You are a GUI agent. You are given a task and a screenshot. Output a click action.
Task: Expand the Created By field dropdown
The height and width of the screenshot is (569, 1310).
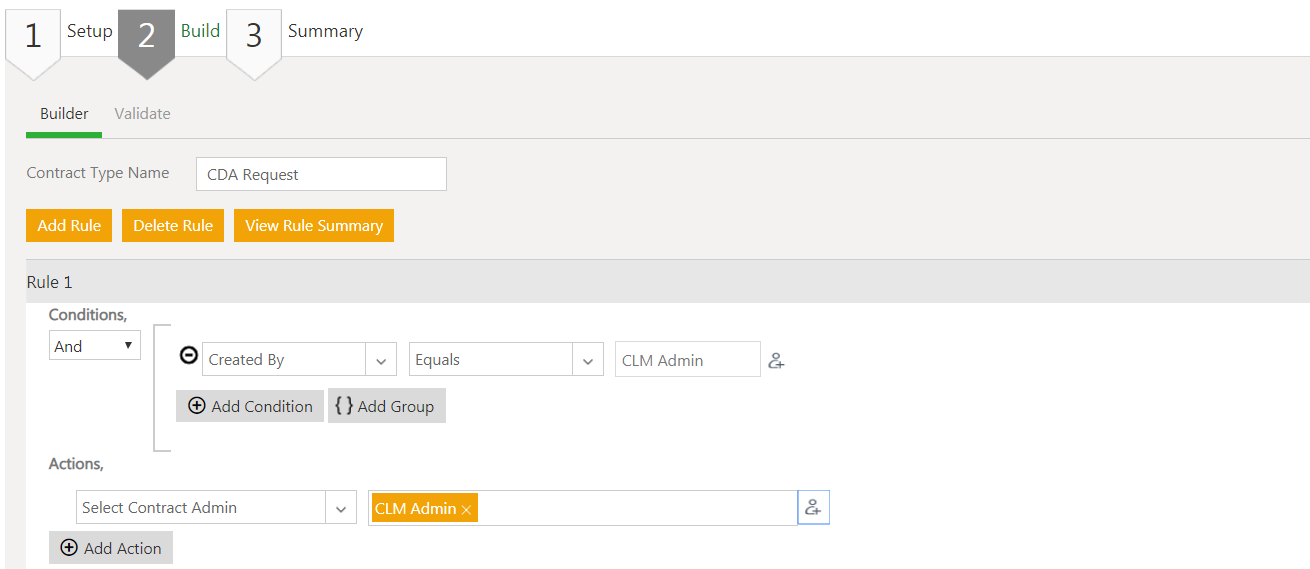pos(381,360)
